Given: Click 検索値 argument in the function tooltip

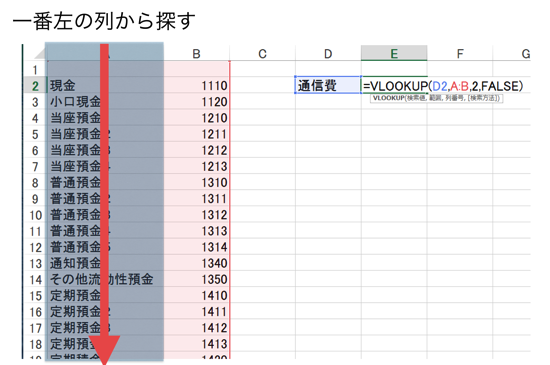Looking at the screenshot, I should (416, 98).
